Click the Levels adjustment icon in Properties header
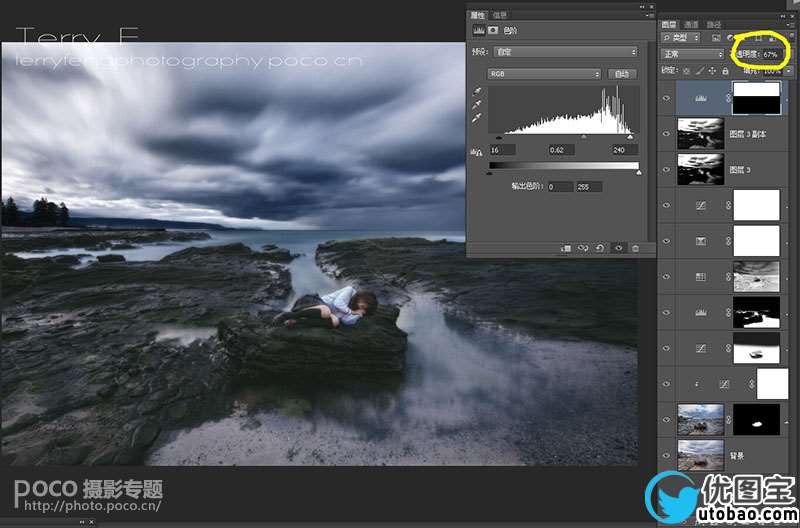This screenshot has width=800, height=528. [x=479, y=30]
